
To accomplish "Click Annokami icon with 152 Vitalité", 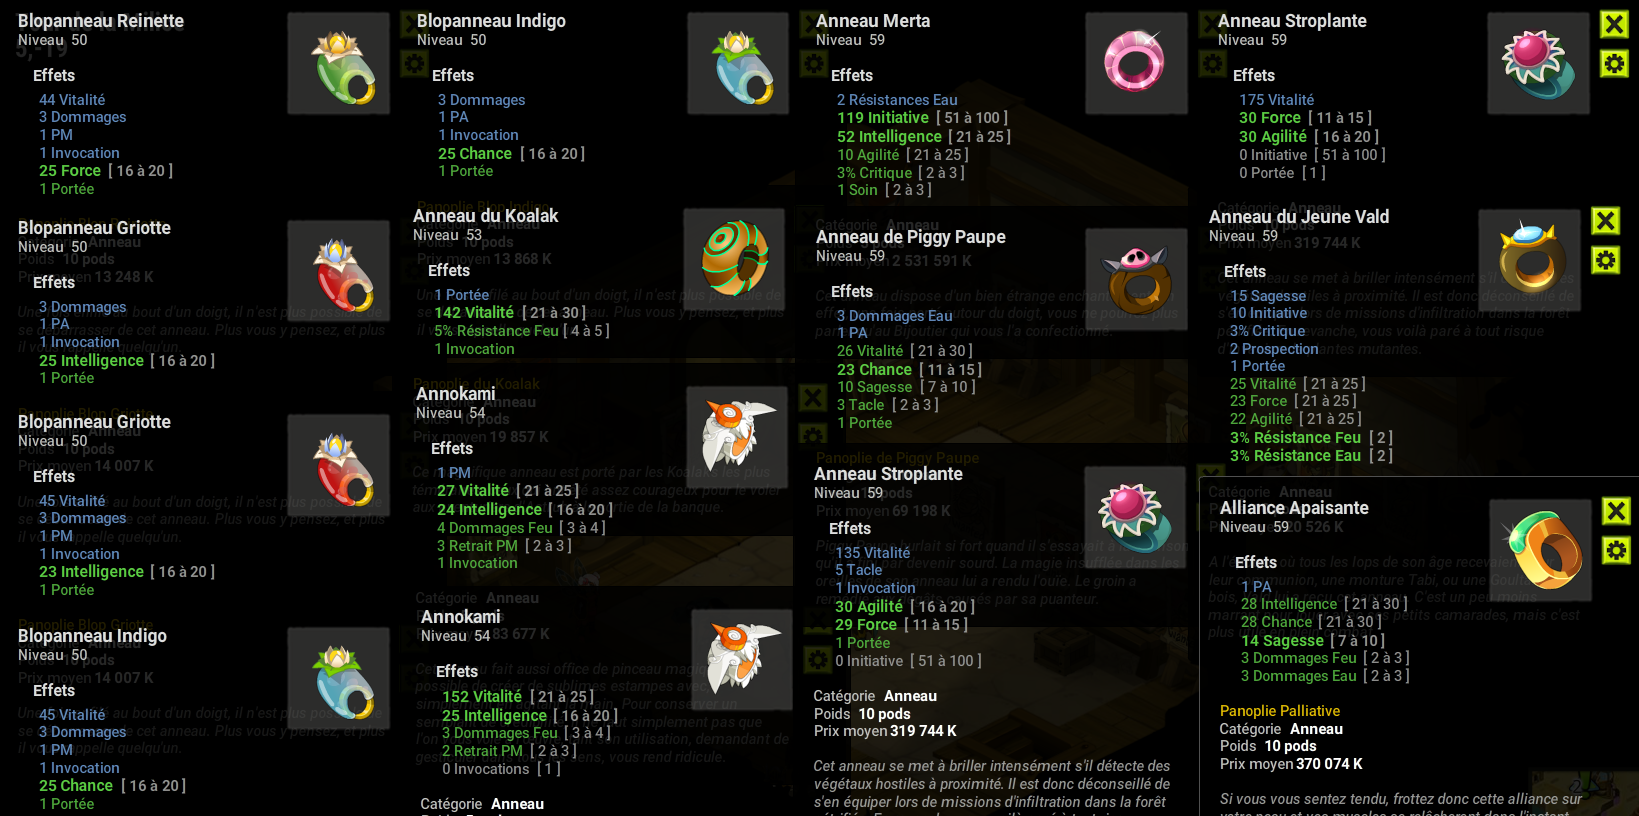I will (x=742, y=659).
